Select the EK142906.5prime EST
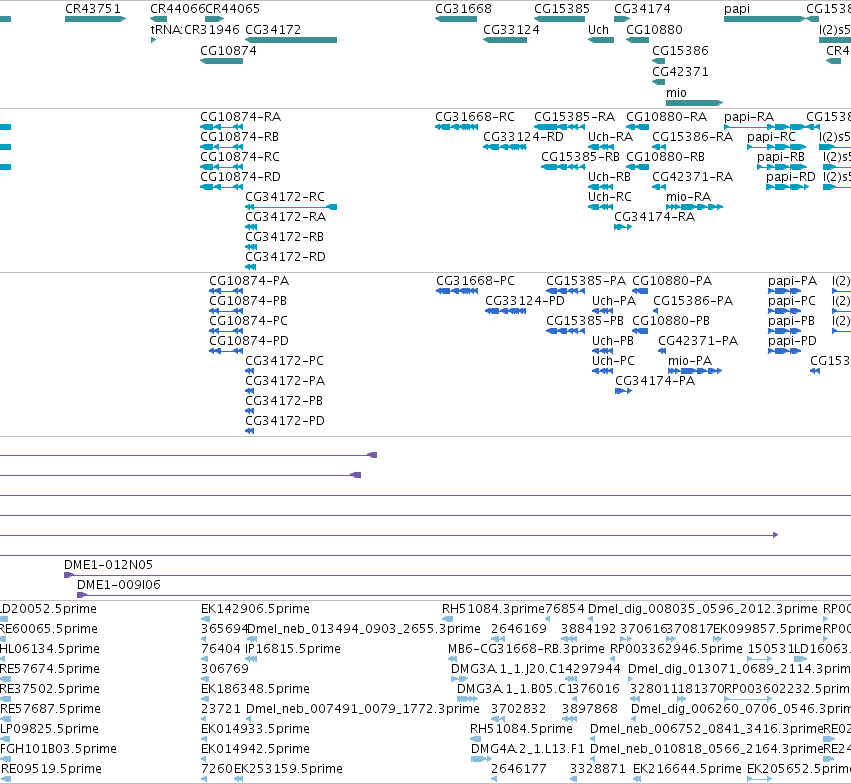Viewport: 851px width, 784px height. (205, 619)
